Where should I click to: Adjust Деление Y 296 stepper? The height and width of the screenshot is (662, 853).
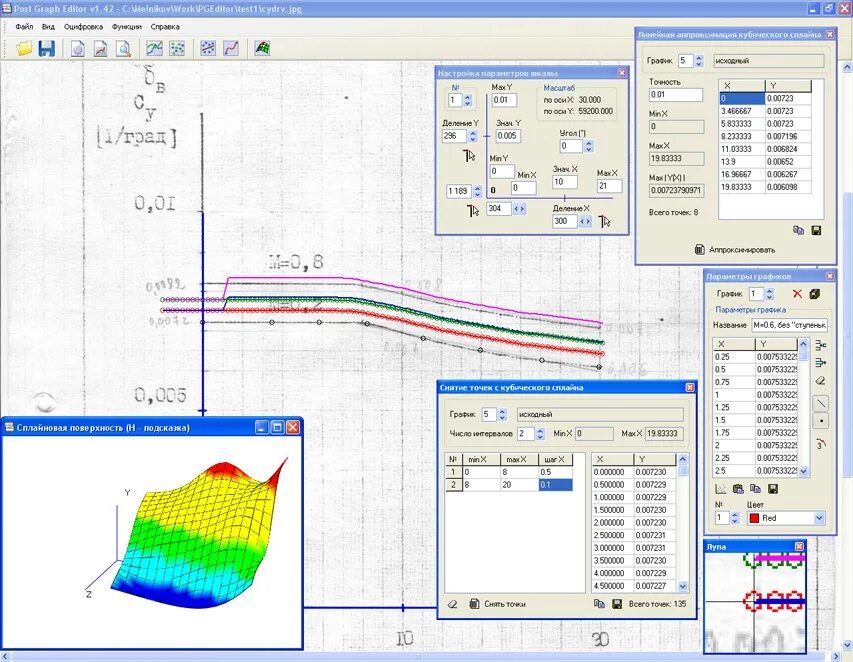tap(473, 136)
